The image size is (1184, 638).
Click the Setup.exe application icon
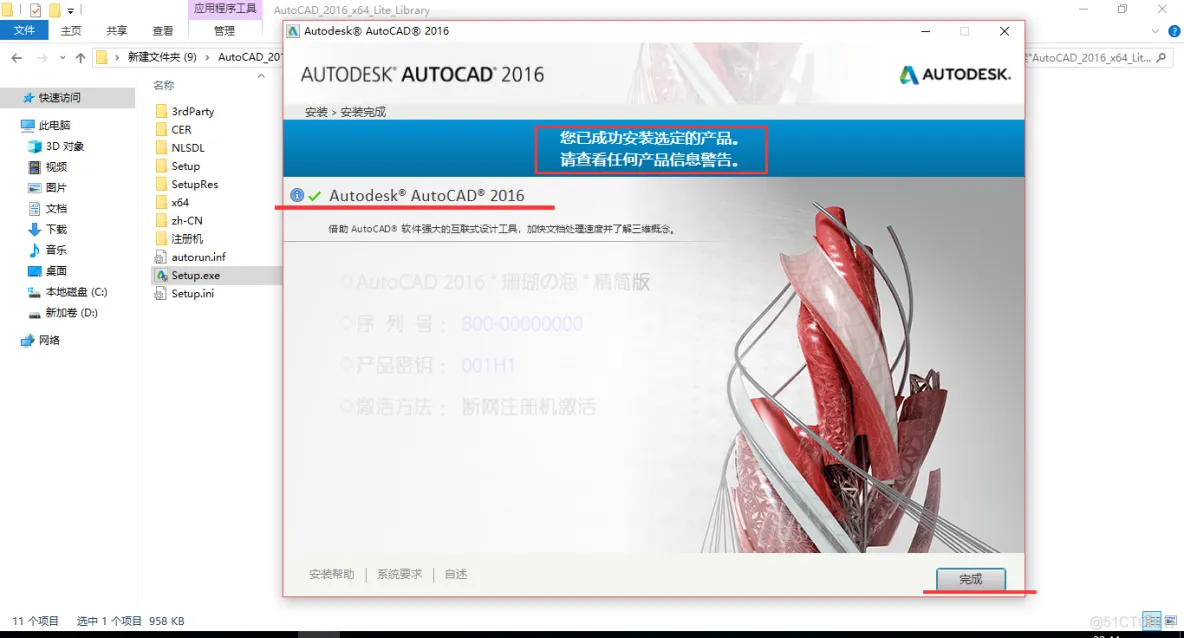pyautogui.click(x=161, y=276)
